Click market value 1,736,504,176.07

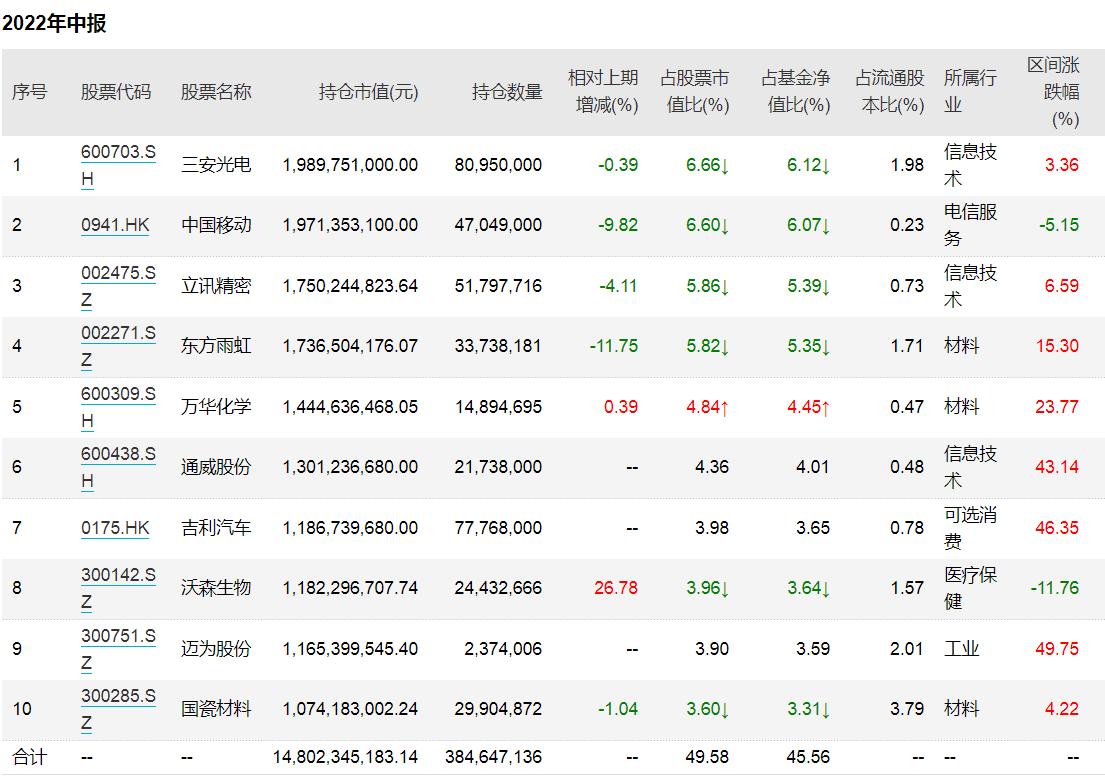pos(350,346)
